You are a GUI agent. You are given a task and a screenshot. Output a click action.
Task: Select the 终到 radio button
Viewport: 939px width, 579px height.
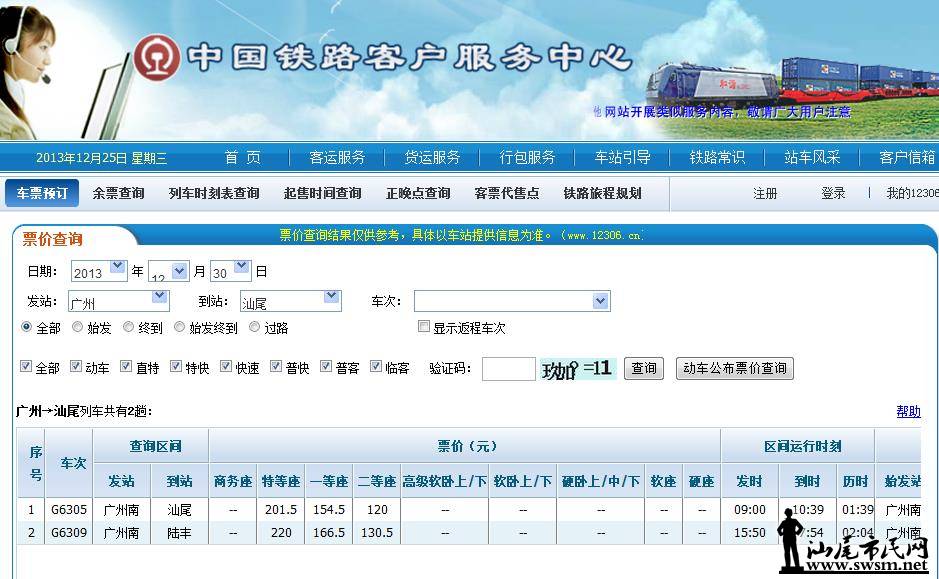click(128, 327)
